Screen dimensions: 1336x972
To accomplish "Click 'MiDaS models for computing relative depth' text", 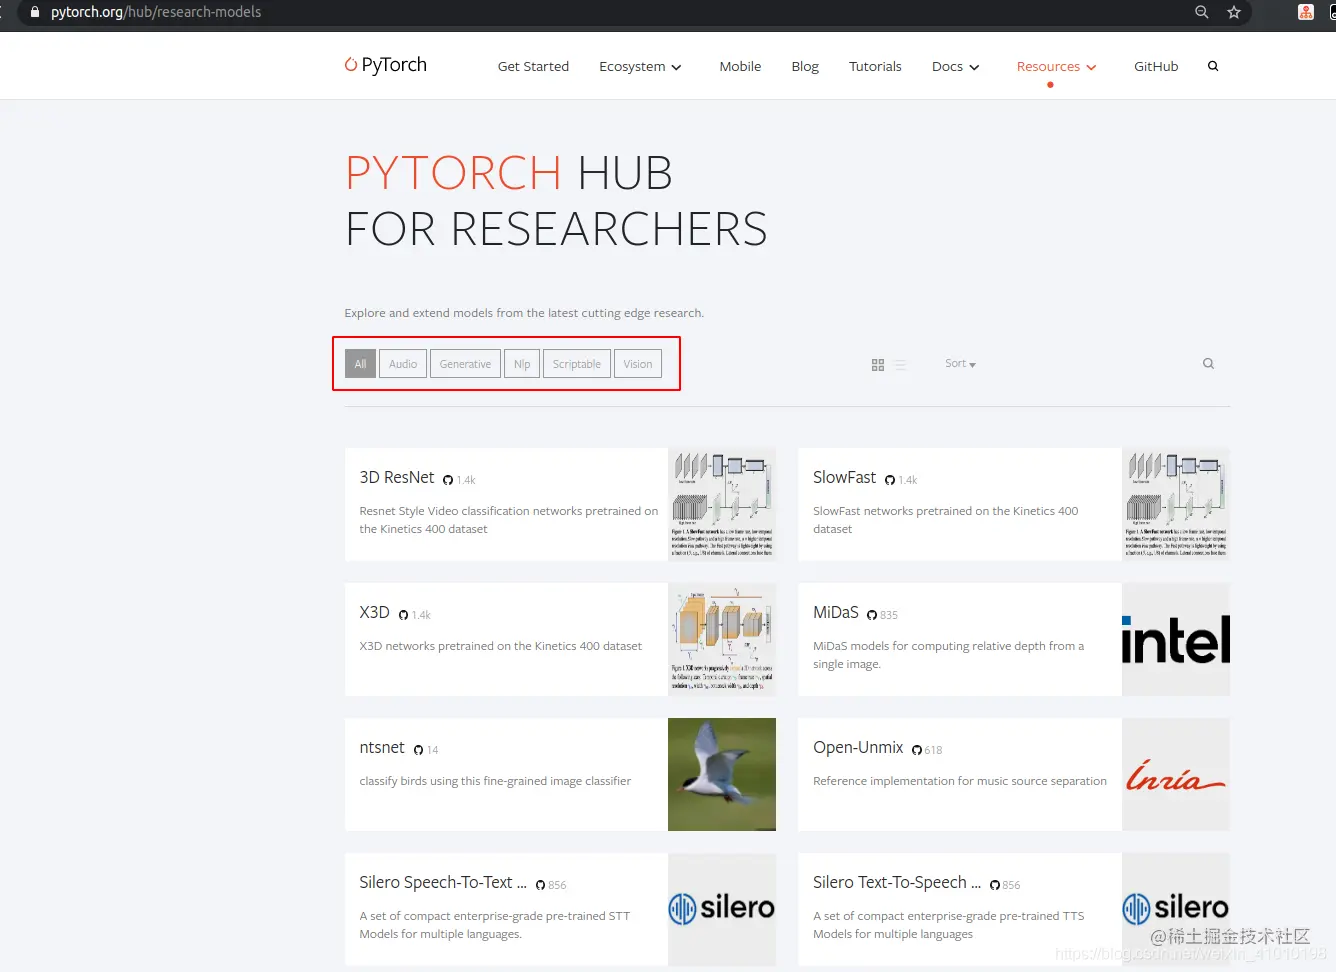I will pos(949,655).
